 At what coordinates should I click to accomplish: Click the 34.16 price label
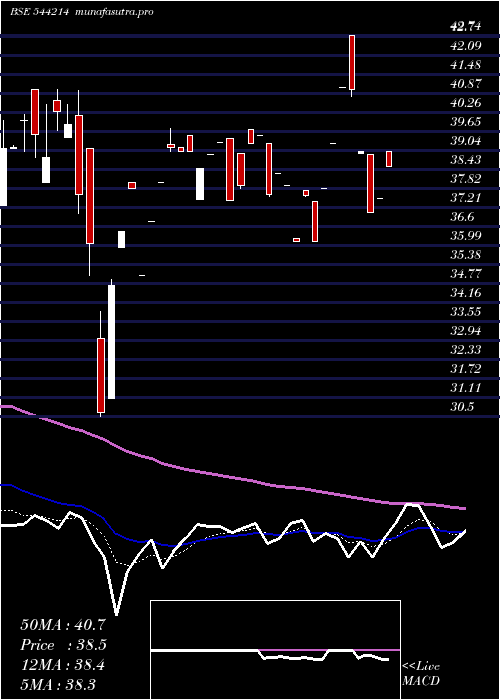click(x=466, y=293)
